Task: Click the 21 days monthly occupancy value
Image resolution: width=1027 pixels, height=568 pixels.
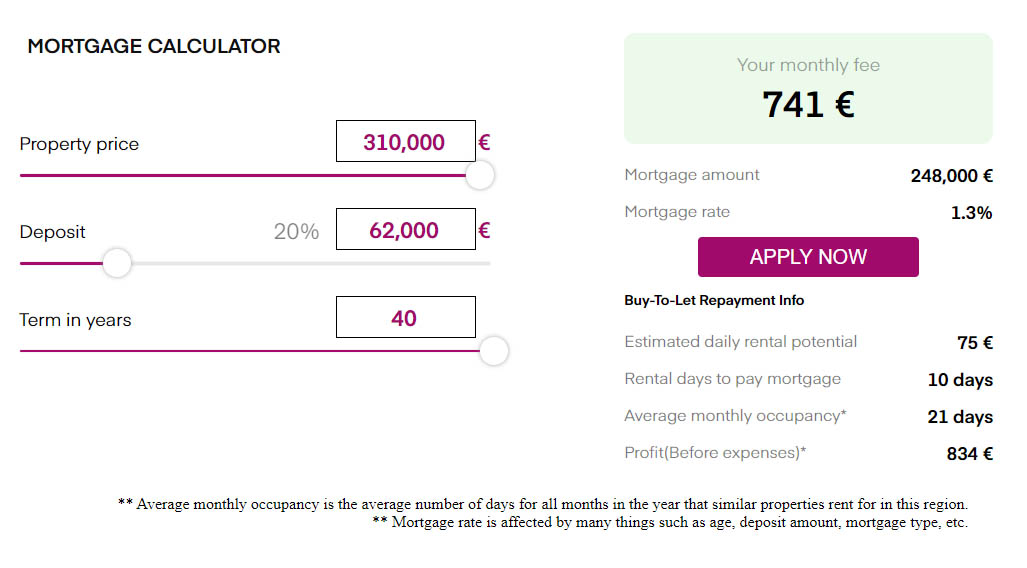Action: click(960, 417)
